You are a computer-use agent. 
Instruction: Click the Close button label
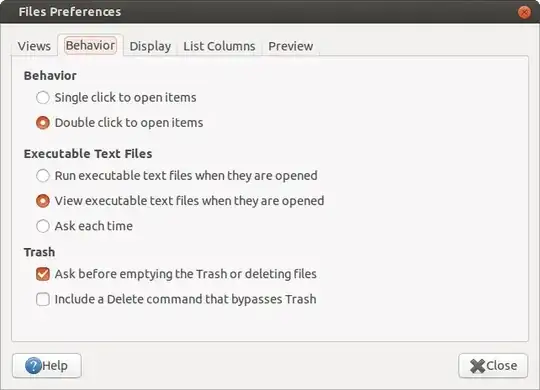click(x=501, y=366)
